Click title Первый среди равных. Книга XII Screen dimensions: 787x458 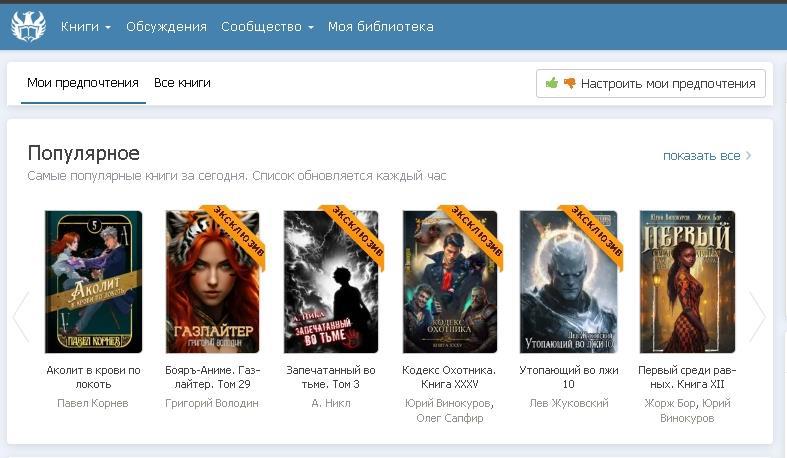(x=687, y=377)
